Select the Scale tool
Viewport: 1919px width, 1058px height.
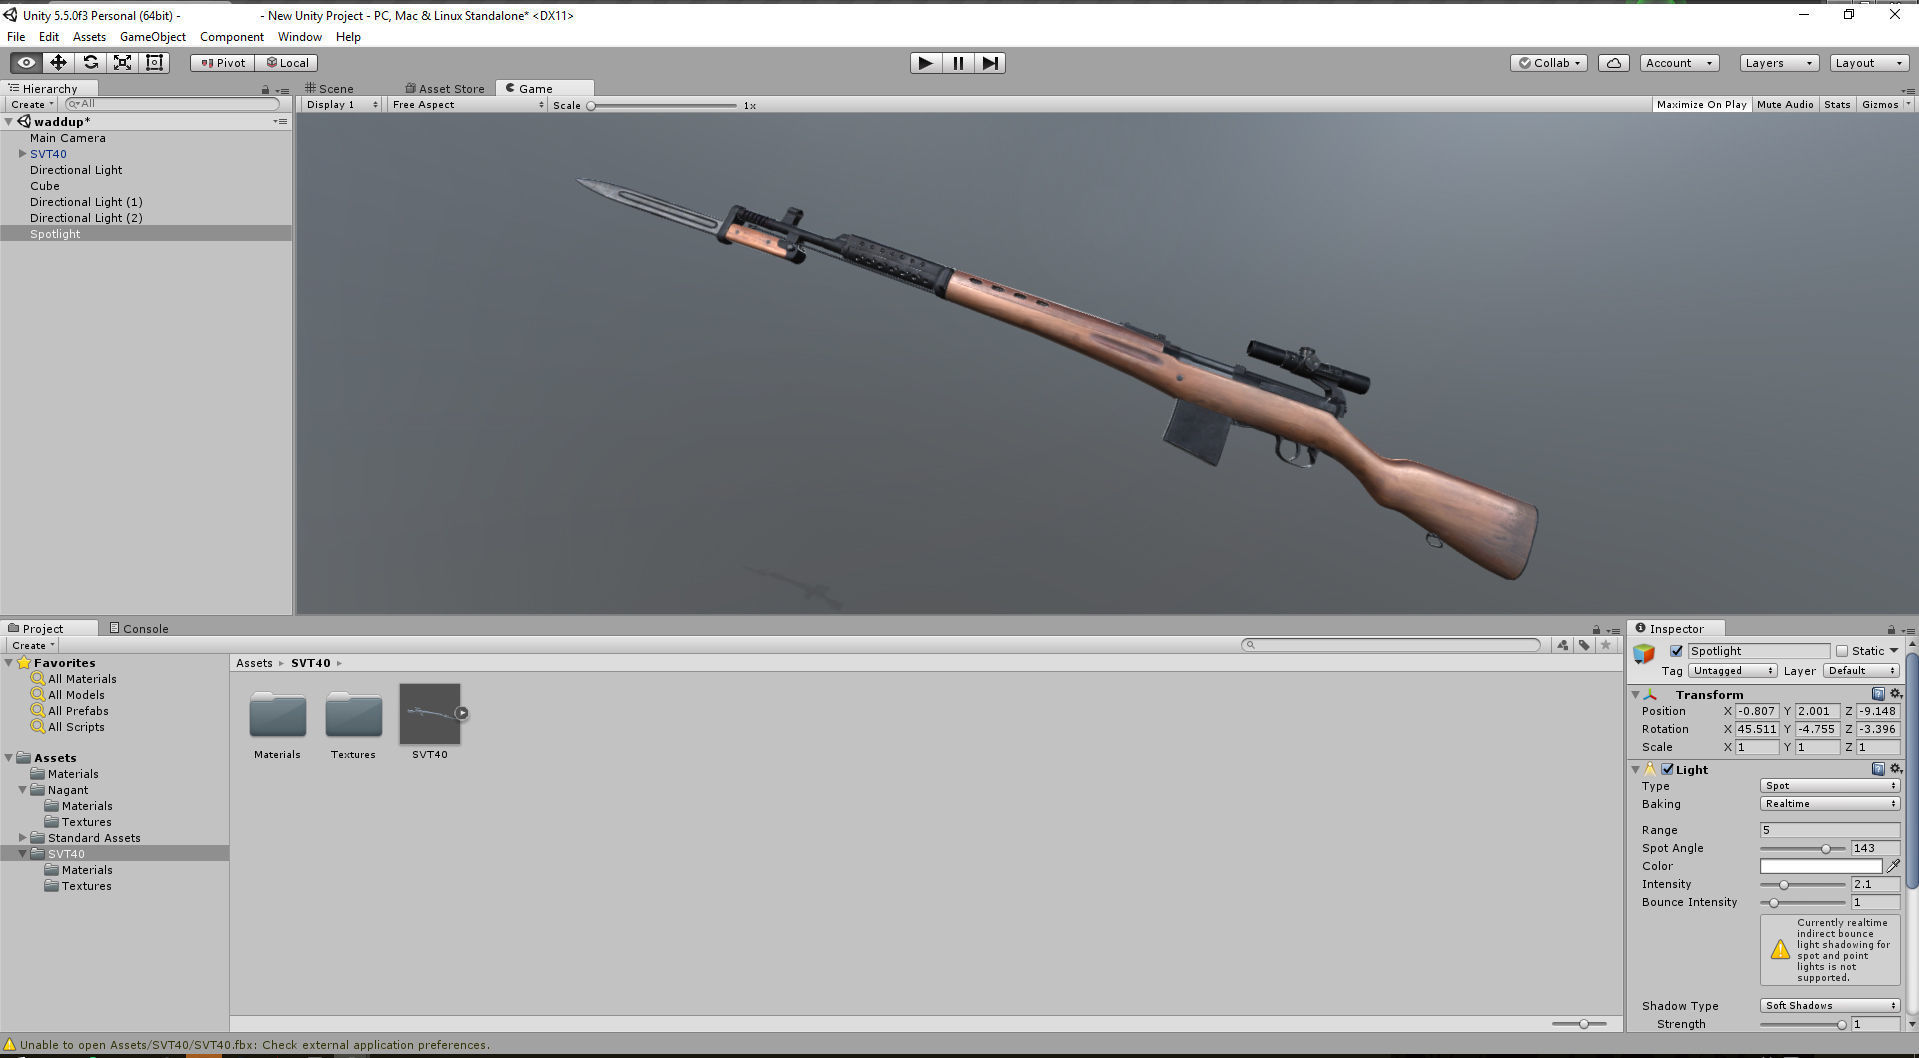coord(122,62)
